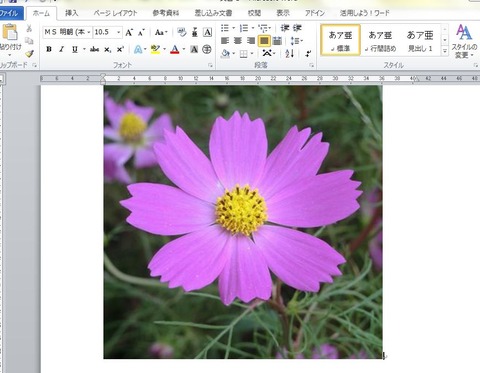Click the enclosed characters circle icon
The image size is (480, 373).
(207, 49)
